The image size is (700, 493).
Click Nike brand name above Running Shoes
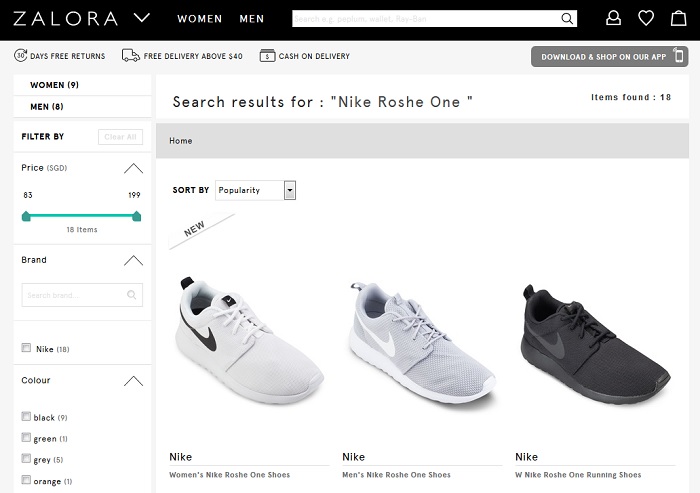526,457
